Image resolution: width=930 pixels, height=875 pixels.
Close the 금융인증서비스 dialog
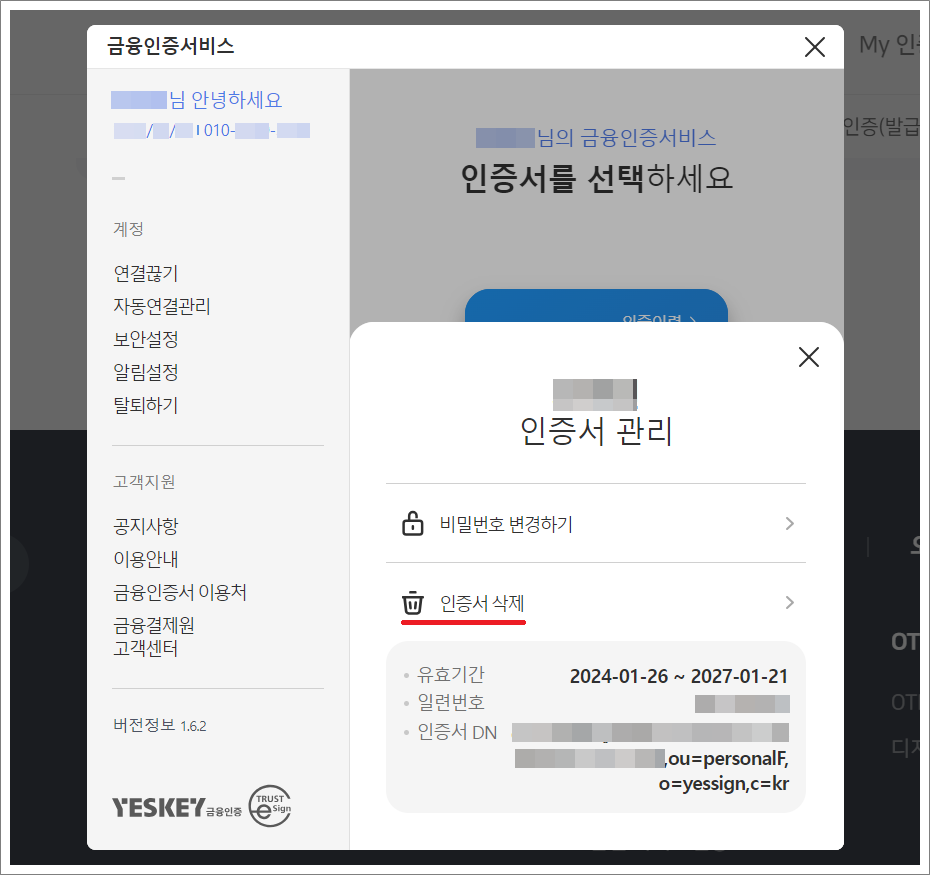pos(814,47)
